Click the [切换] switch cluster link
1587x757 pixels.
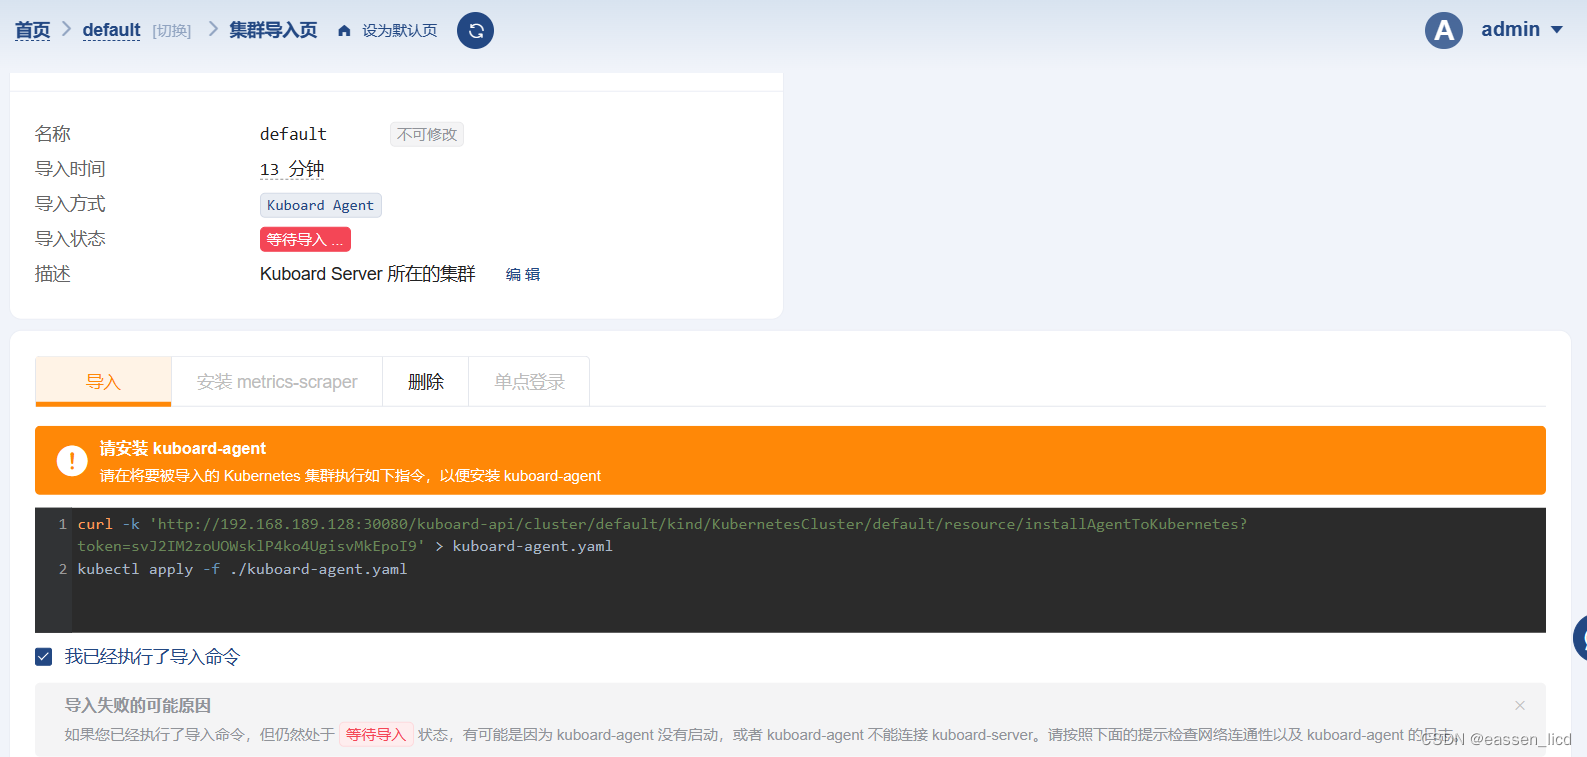pos(172,31)
